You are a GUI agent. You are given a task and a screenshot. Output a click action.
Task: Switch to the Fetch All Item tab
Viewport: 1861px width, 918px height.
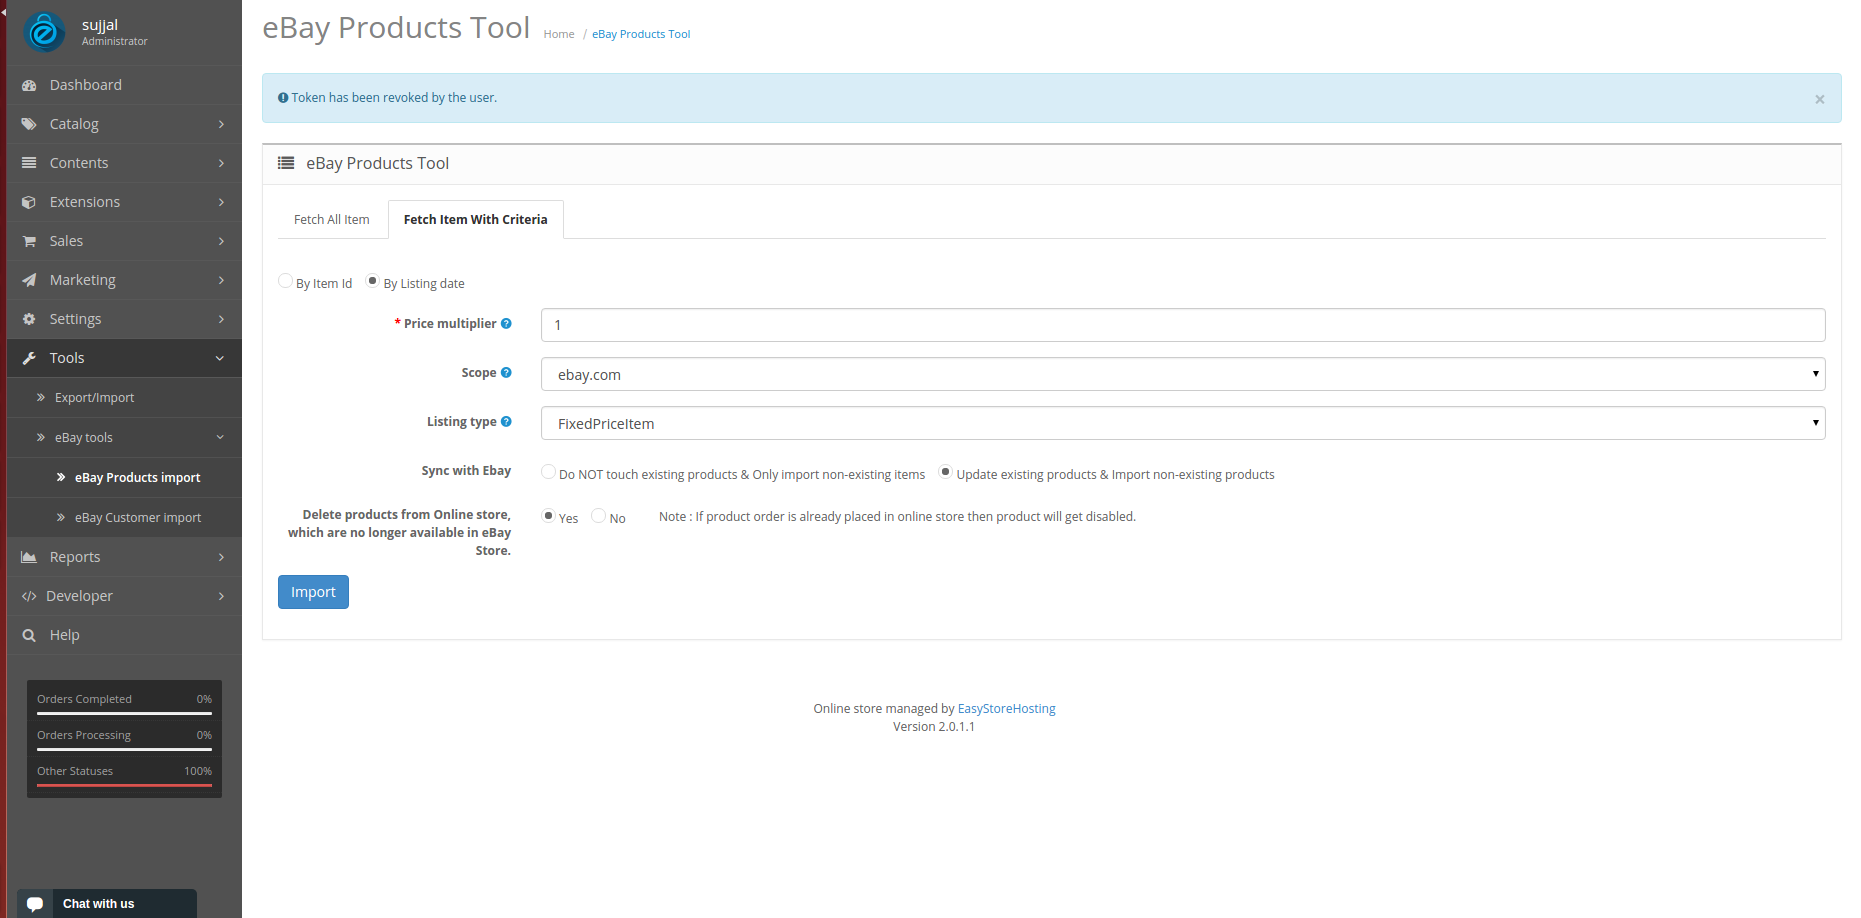332,219
